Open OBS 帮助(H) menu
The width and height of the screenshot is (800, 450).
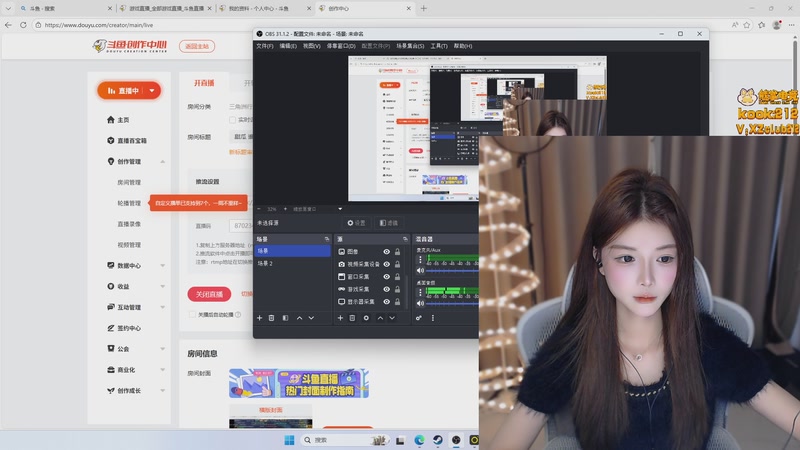click(x=463, y=46)
